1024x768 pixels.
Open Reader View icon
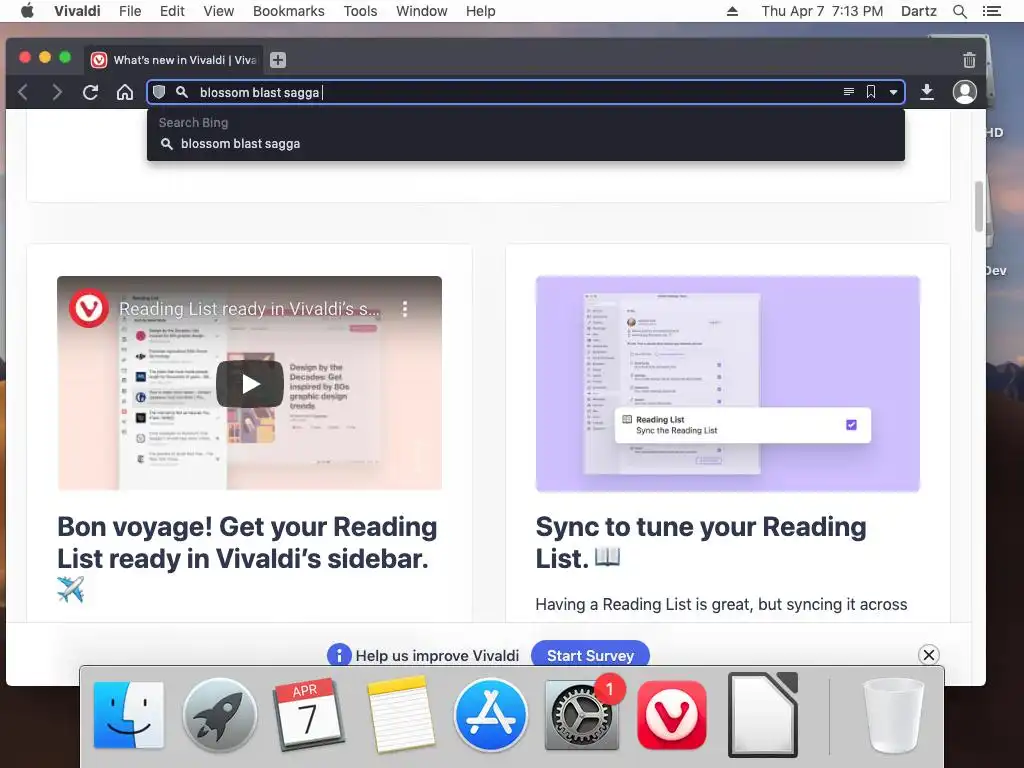coord(848,92)
